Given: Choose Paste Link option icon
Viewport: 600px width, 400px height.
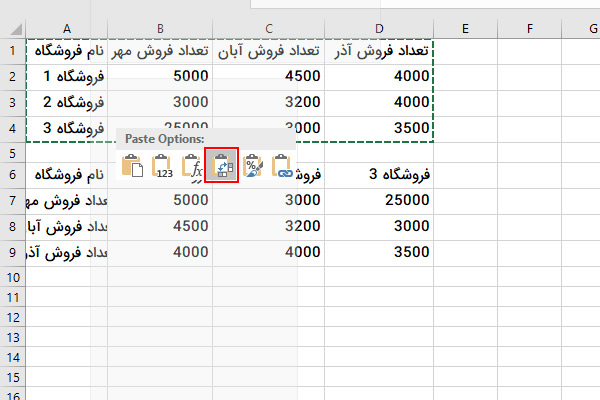Looking at the screenshot, I should (x=282, y=165).
